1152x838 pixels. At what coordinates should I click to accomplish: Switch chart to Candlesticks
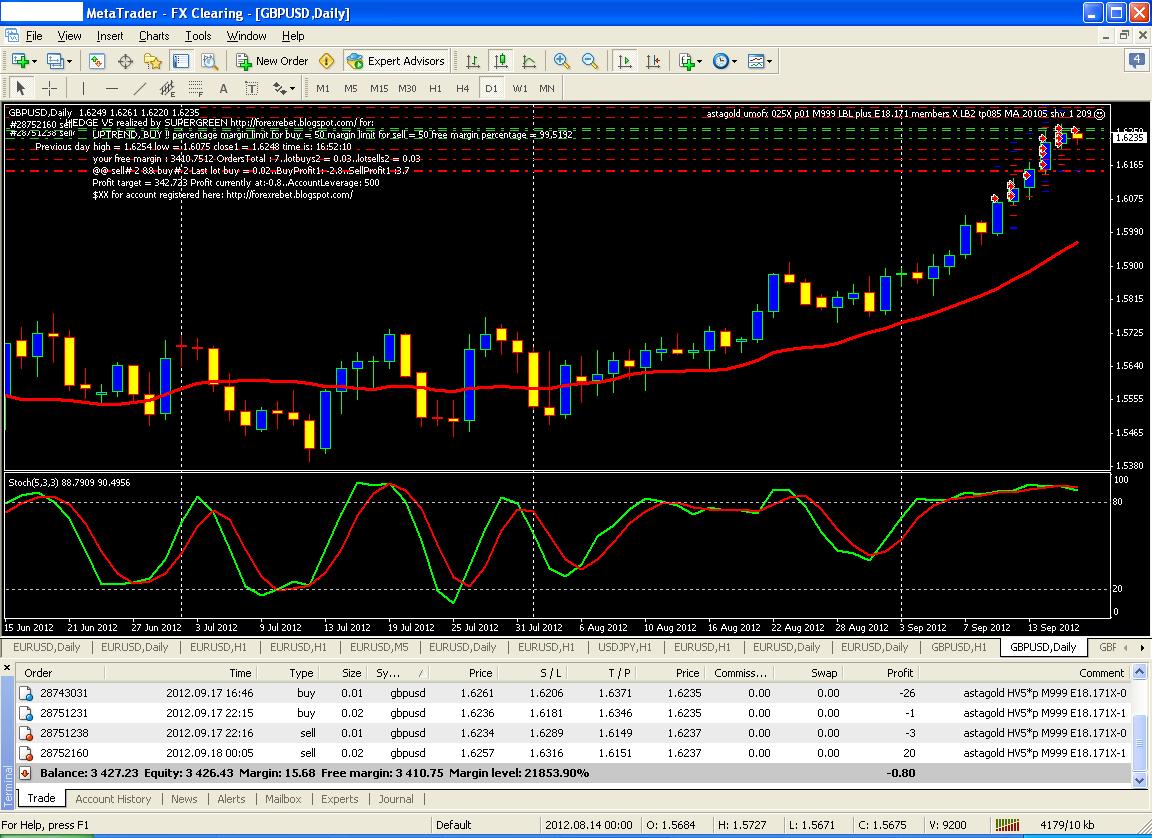pyautogui.click(x=501, y=61)
